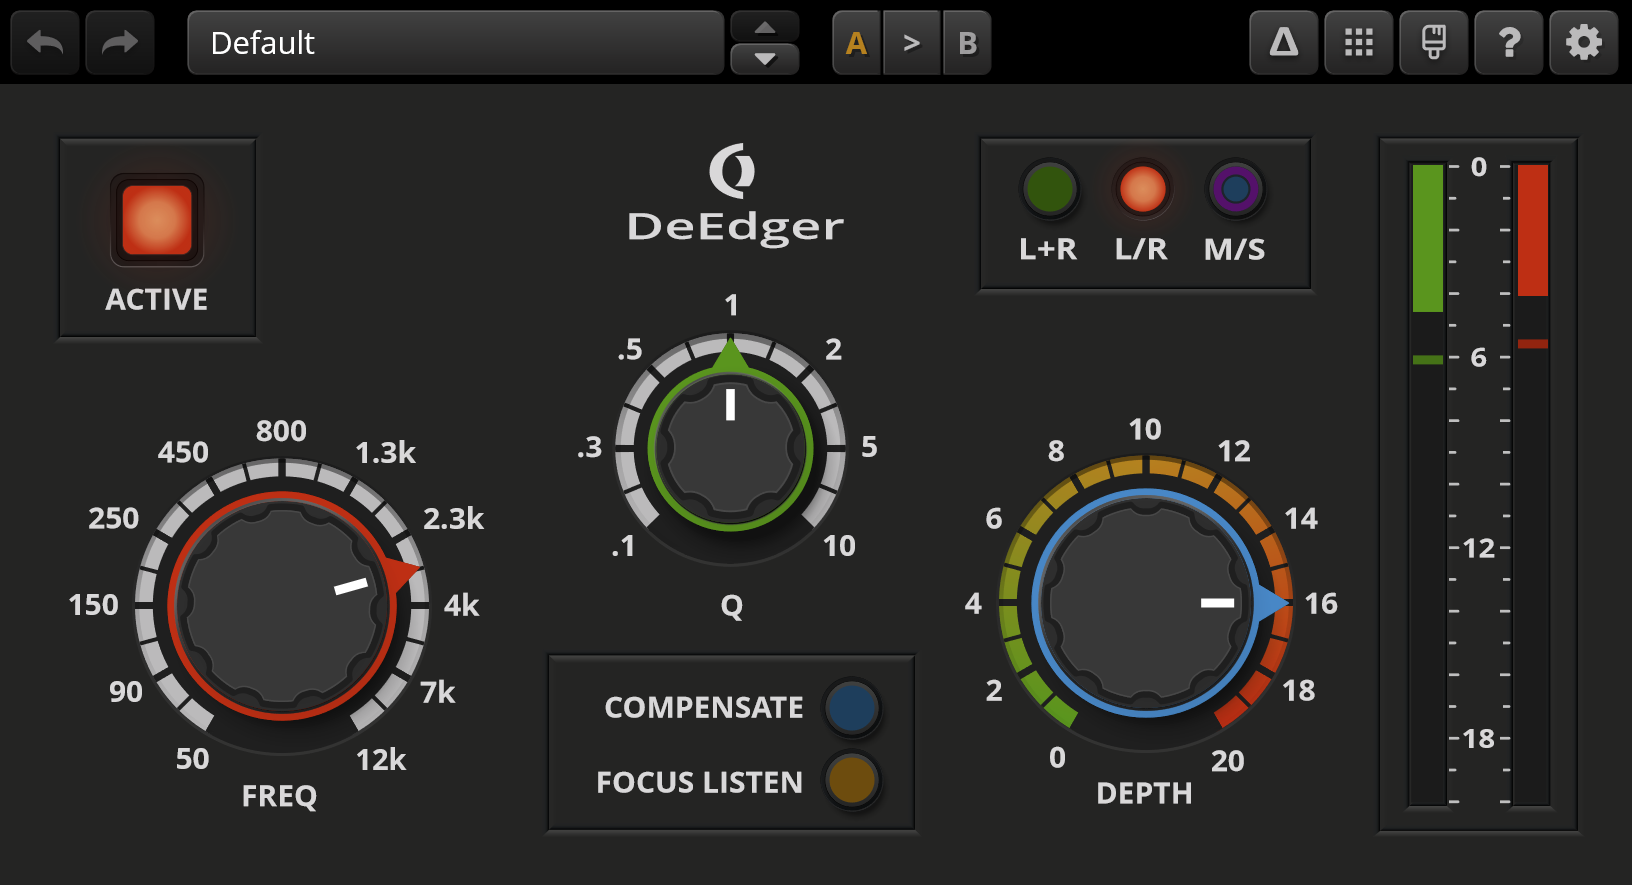This screenshot has height=885, width=1632.
Task: Click the 4k label on FREQ dial
Action: [462, 605]
